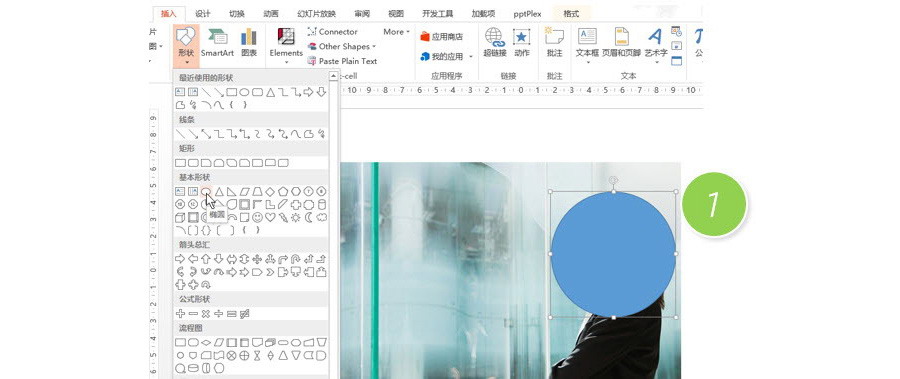Select the cross shape in 基本形状
The image size is (900, 379).
click(296, 204)
